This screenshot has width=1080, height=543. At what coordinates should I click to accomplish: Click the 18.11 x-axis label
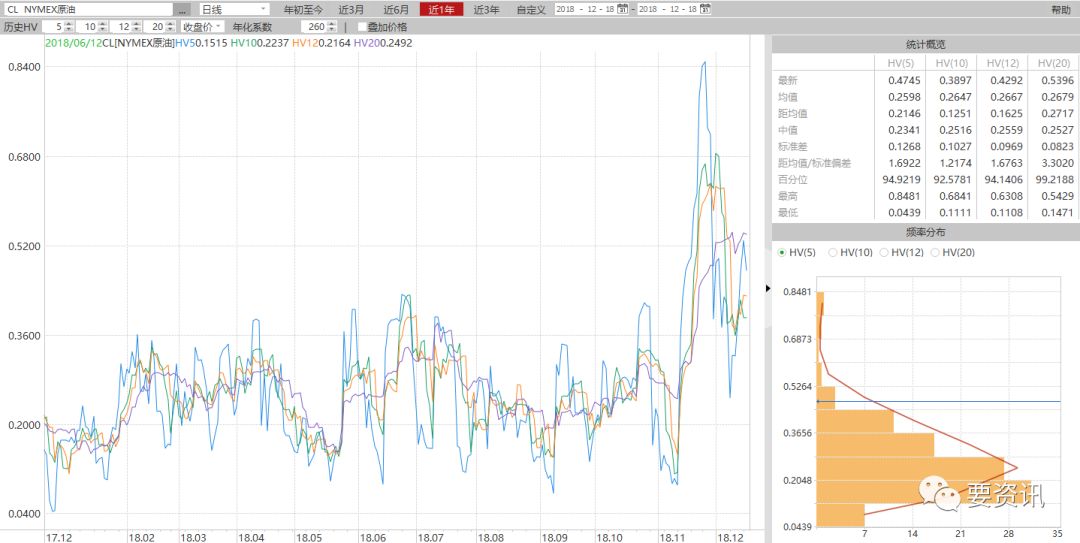click(x=672, y=537)
